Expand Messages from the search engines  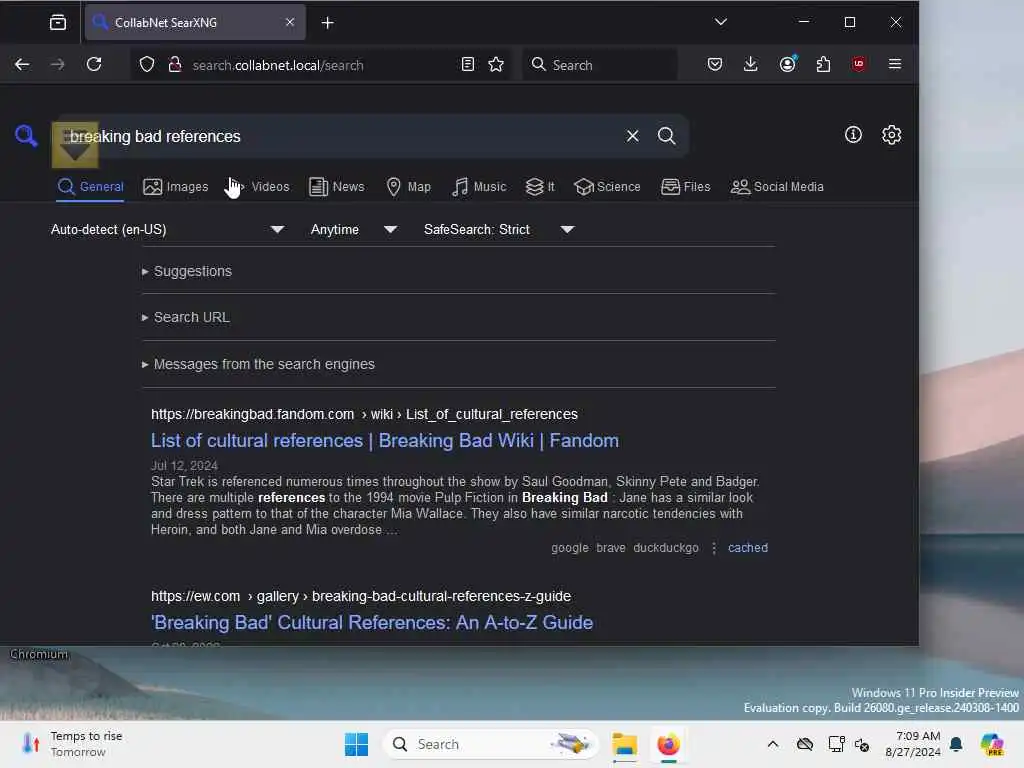[x=258, y=364]
